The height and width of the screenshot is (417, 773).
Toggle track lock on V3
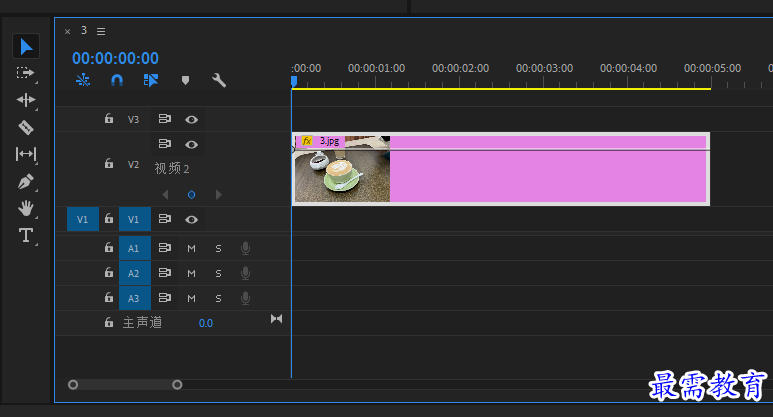(x=109, y=118)
